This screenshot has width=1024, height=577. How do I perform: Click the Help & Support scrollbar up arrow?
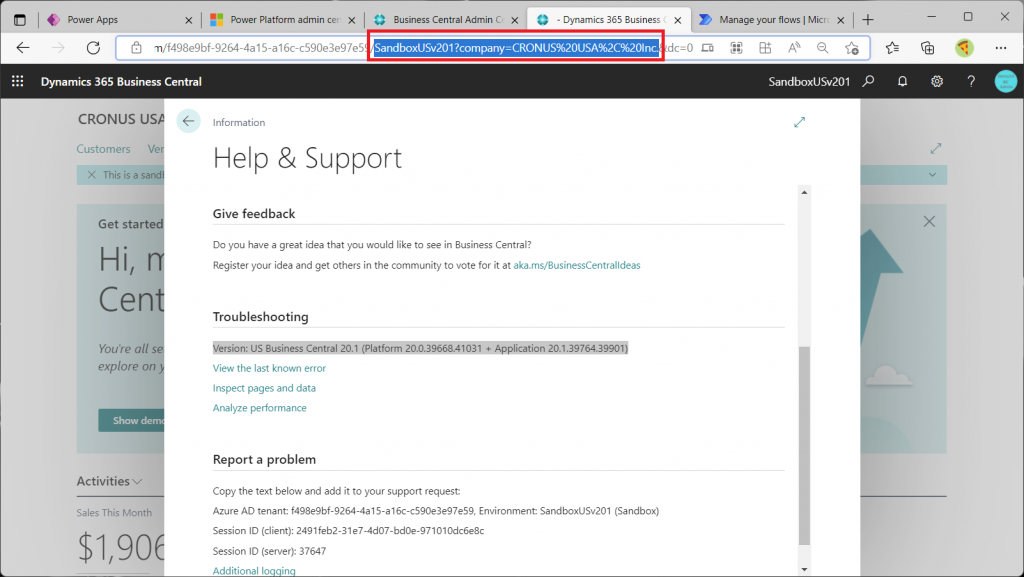804,192
